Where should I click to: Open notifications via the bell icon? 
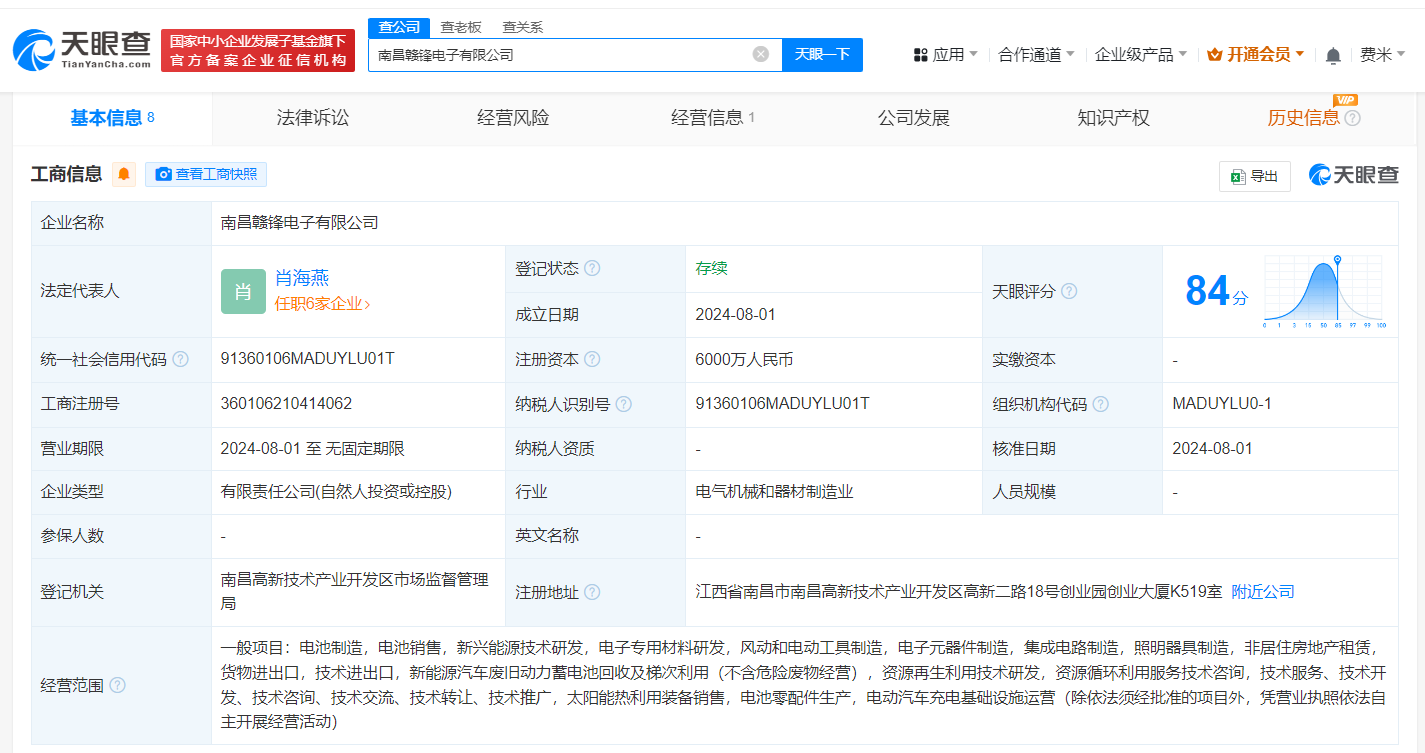(x=1332, y=55)
